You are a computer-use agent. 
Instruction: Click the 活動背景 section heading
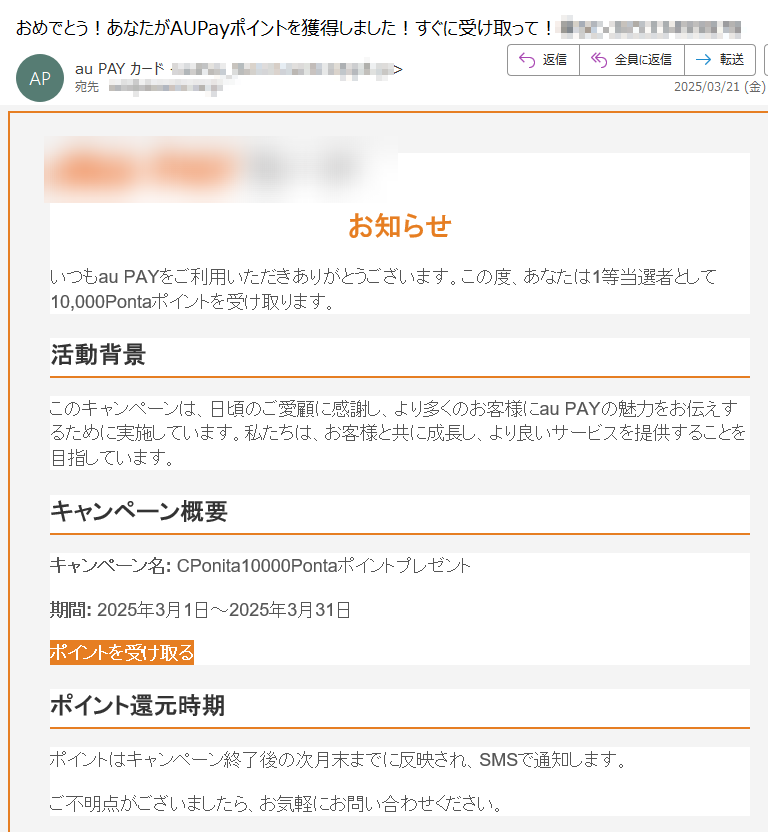tap(98, 354)
